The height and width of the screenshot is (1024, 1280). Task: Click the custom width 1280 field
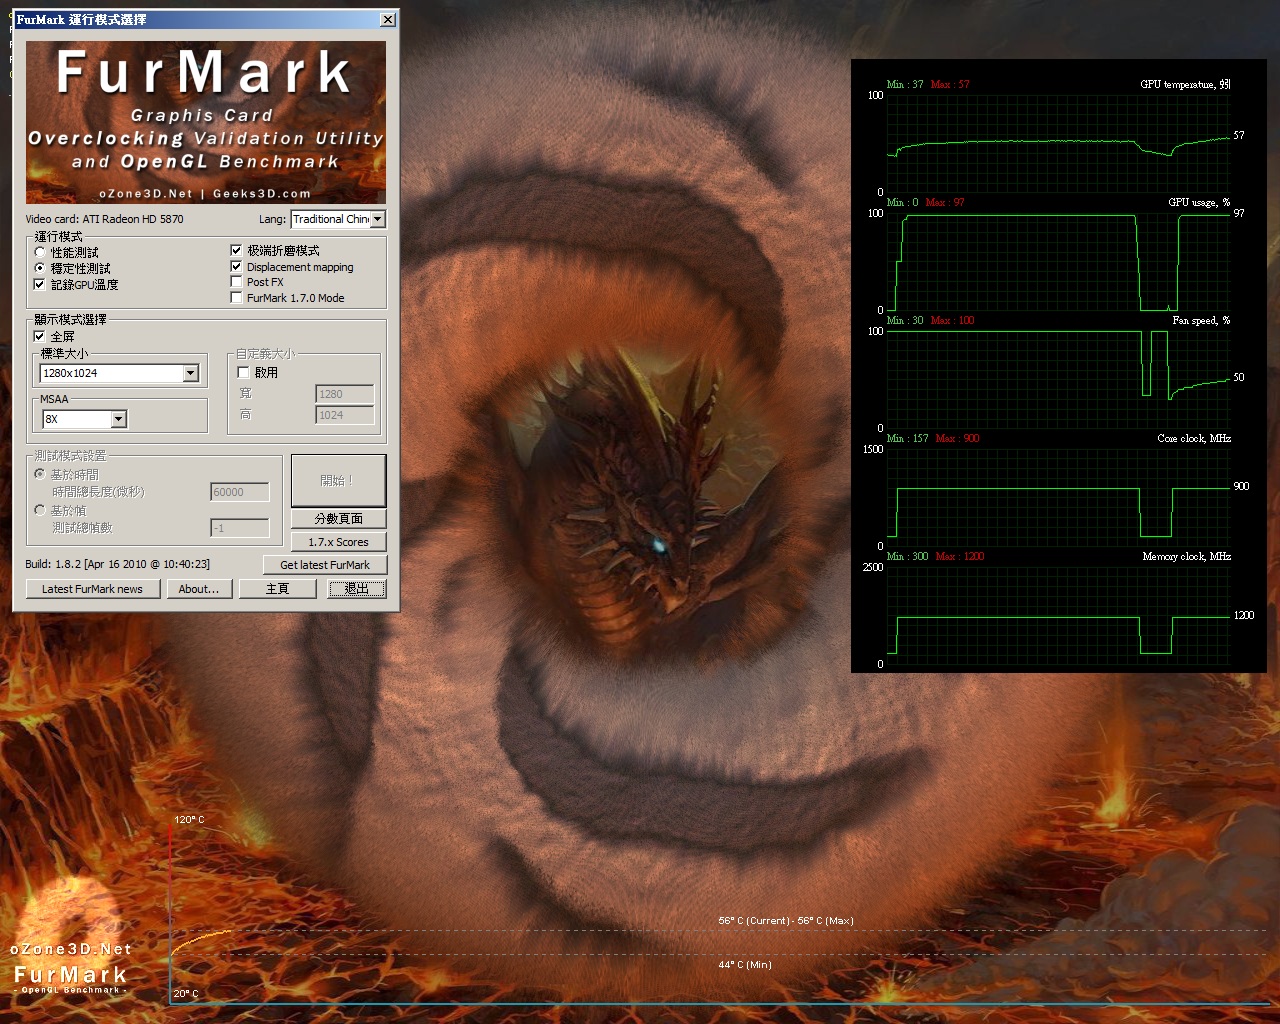click(x=345, y=394)
